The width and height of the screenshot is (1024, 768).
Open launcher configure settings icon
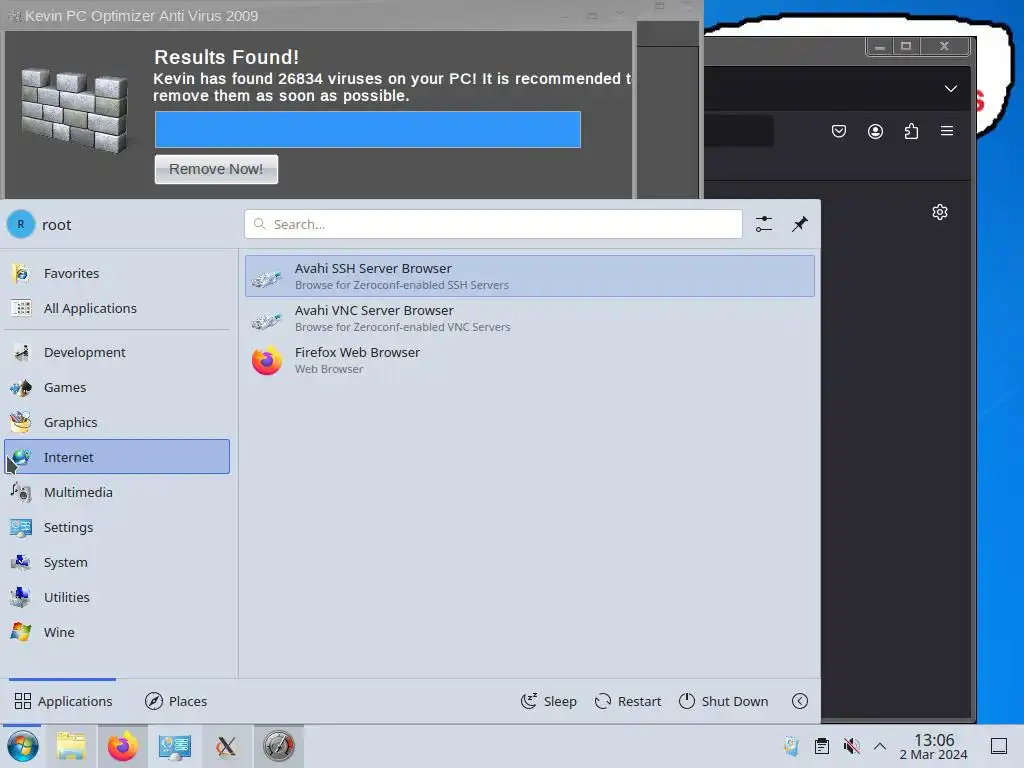pyautogui.click(x=763, y=224)
